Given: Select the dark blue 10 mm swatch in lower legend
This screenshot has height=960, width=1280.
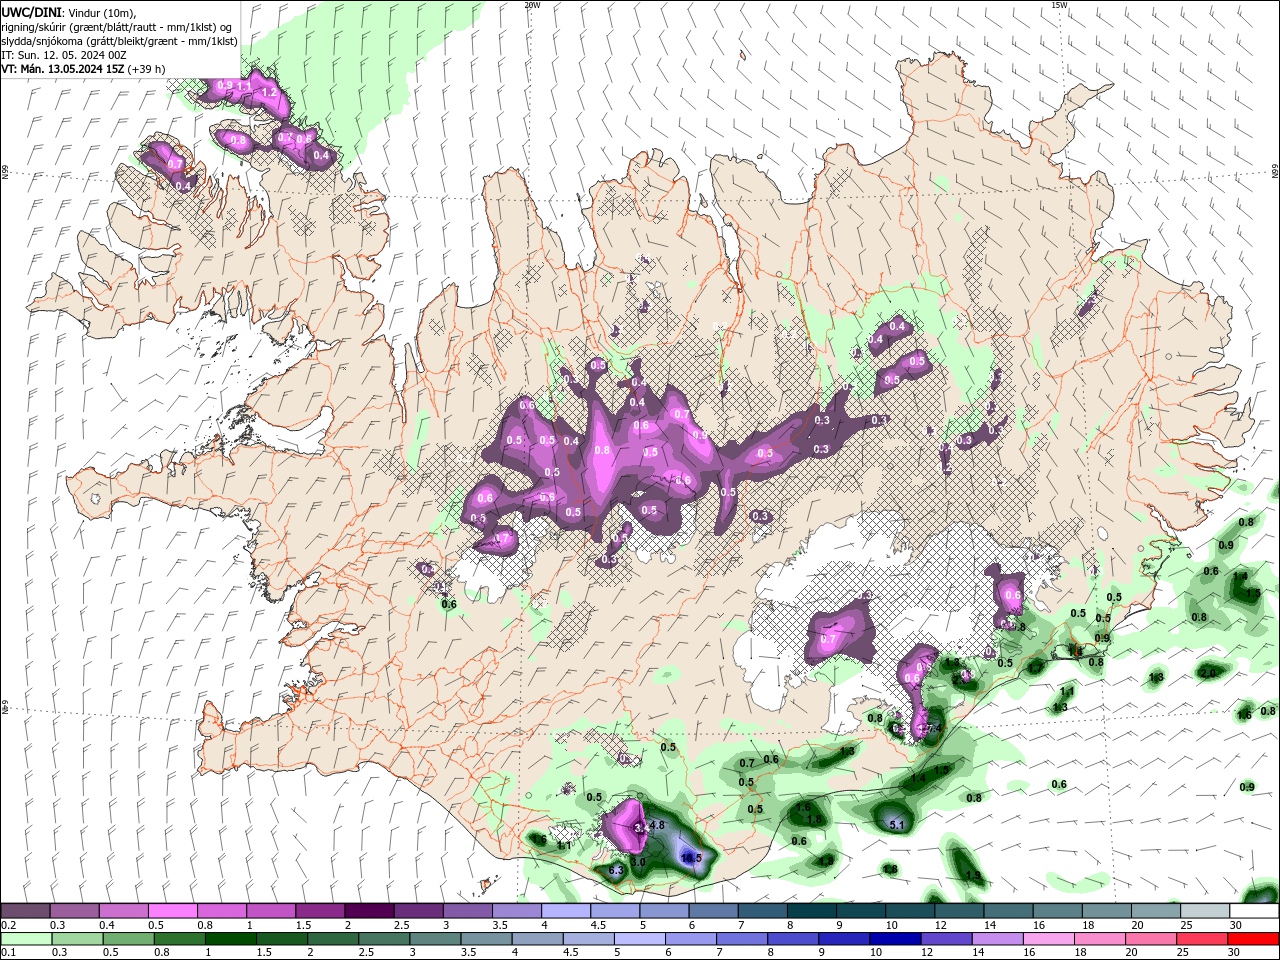Looking at the screenshot, I should [896, 938].
